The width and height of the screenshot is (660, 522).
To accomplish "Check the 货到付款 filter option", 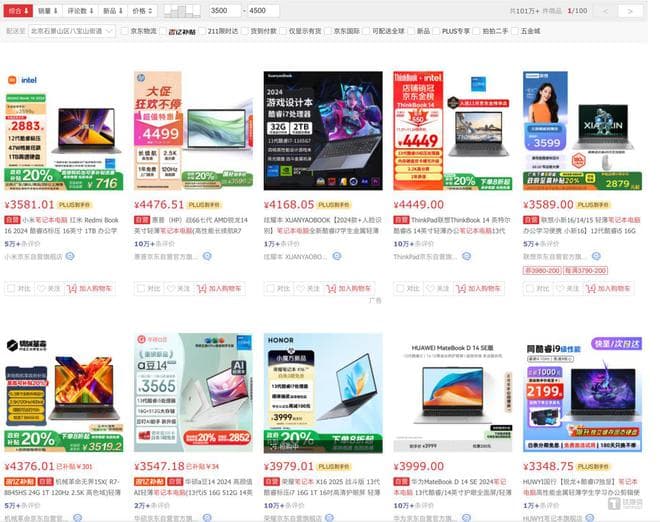I will pyautogui.click(x=245, y=31).
